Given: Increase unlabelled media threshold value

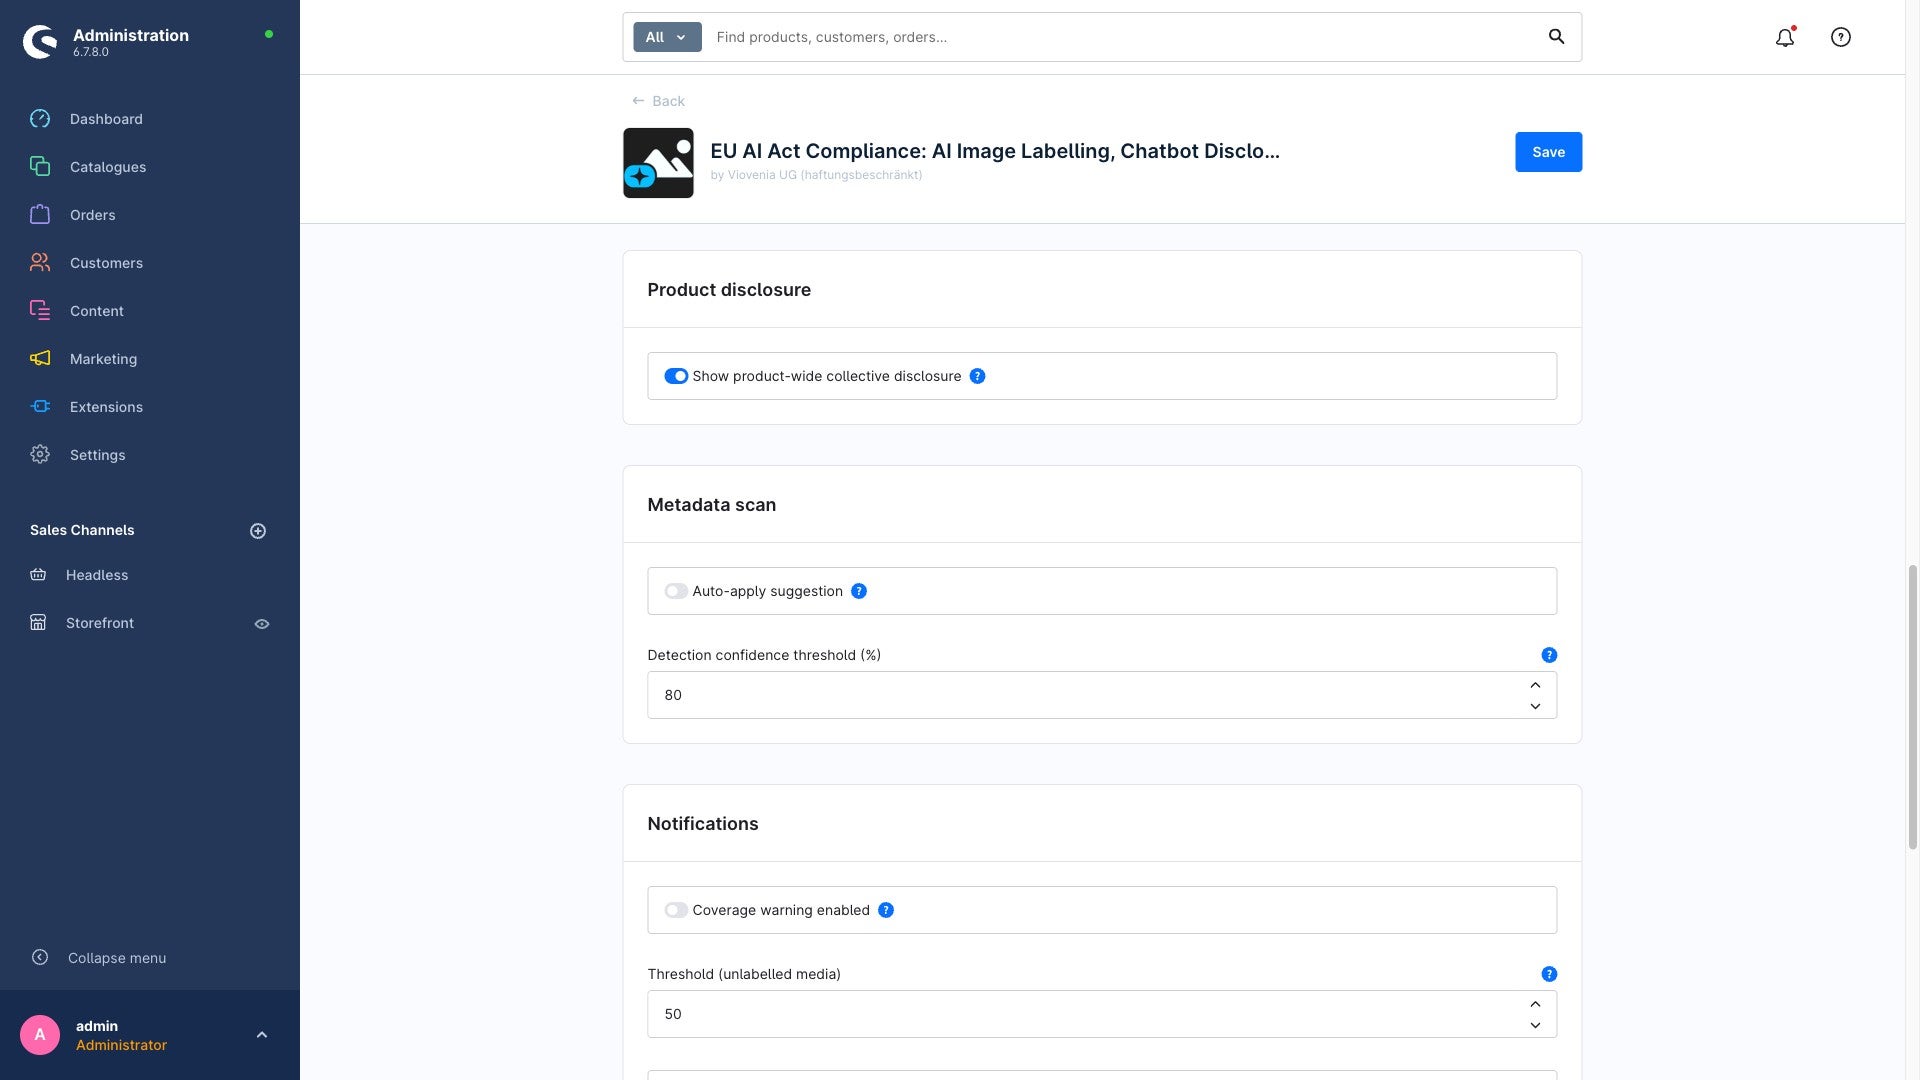Looking at the screenshot, I should [x=1535, y=1004].
